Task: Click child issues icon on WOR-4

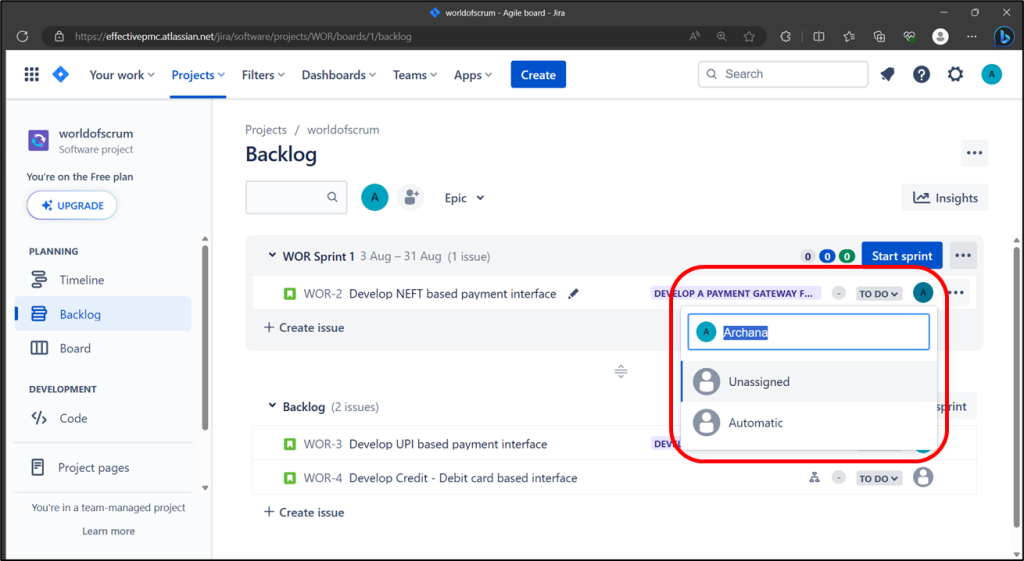Action: [814, 478]
